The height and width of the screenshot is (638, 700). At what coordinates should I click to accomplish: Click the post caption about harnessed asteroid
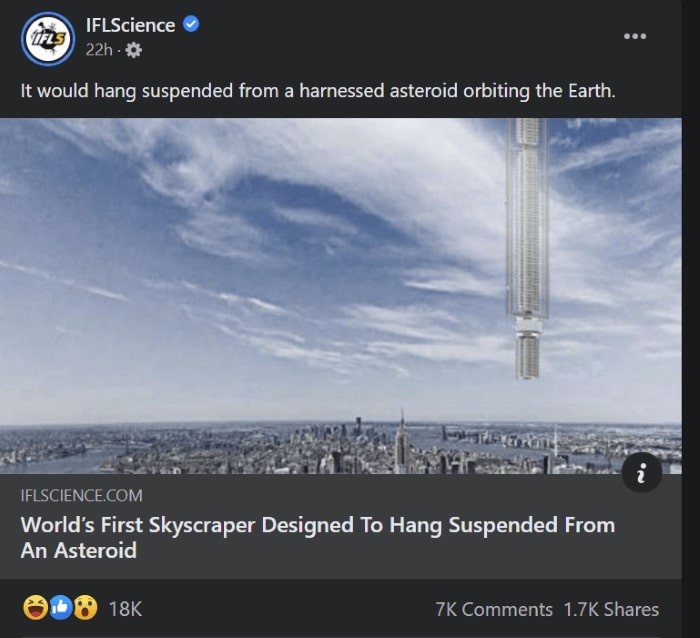[318, 90]
